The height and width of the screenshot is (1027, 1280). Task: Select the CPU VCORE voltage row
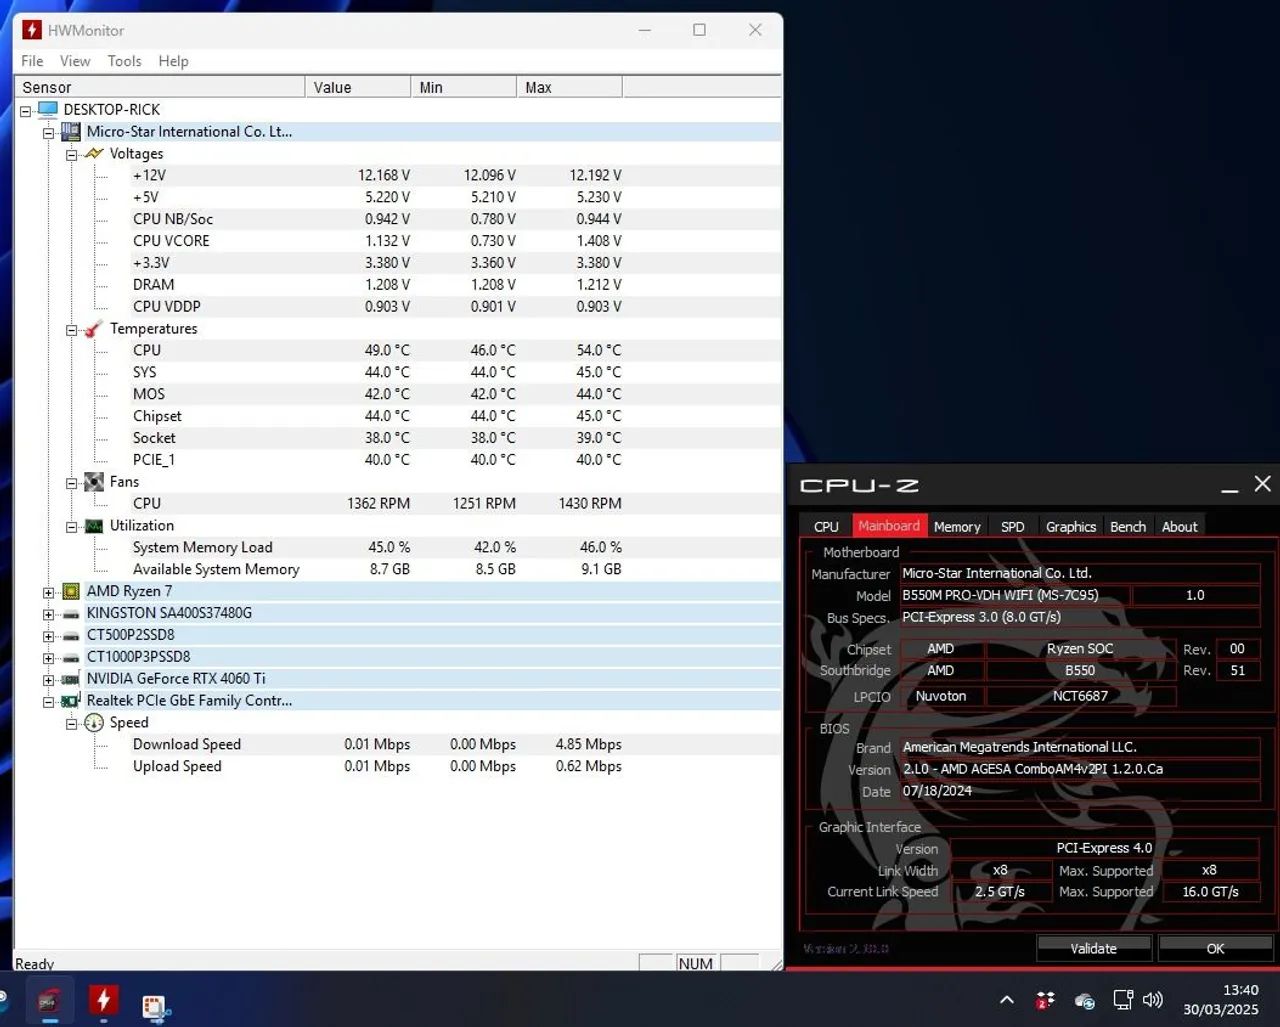tap(398, 241)
